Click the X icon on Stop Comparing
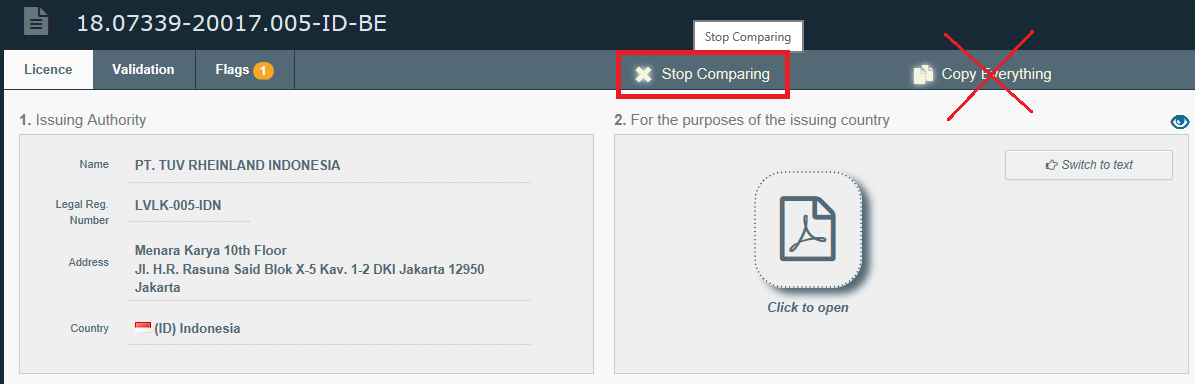1195x384 pixels. click(644, 74)
